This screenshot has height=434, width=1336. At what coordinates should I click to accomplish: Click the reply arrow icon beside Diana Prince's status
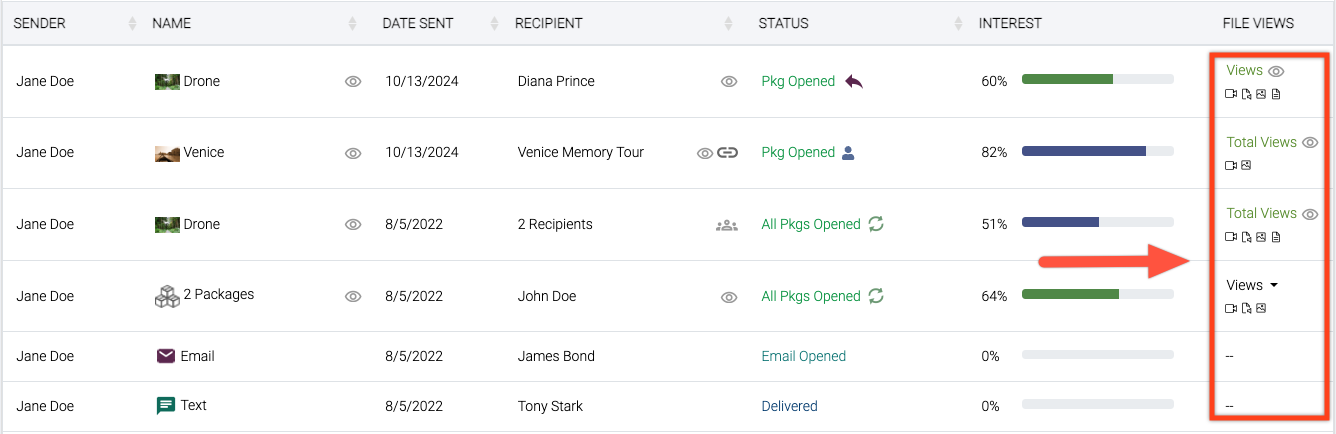853,81
